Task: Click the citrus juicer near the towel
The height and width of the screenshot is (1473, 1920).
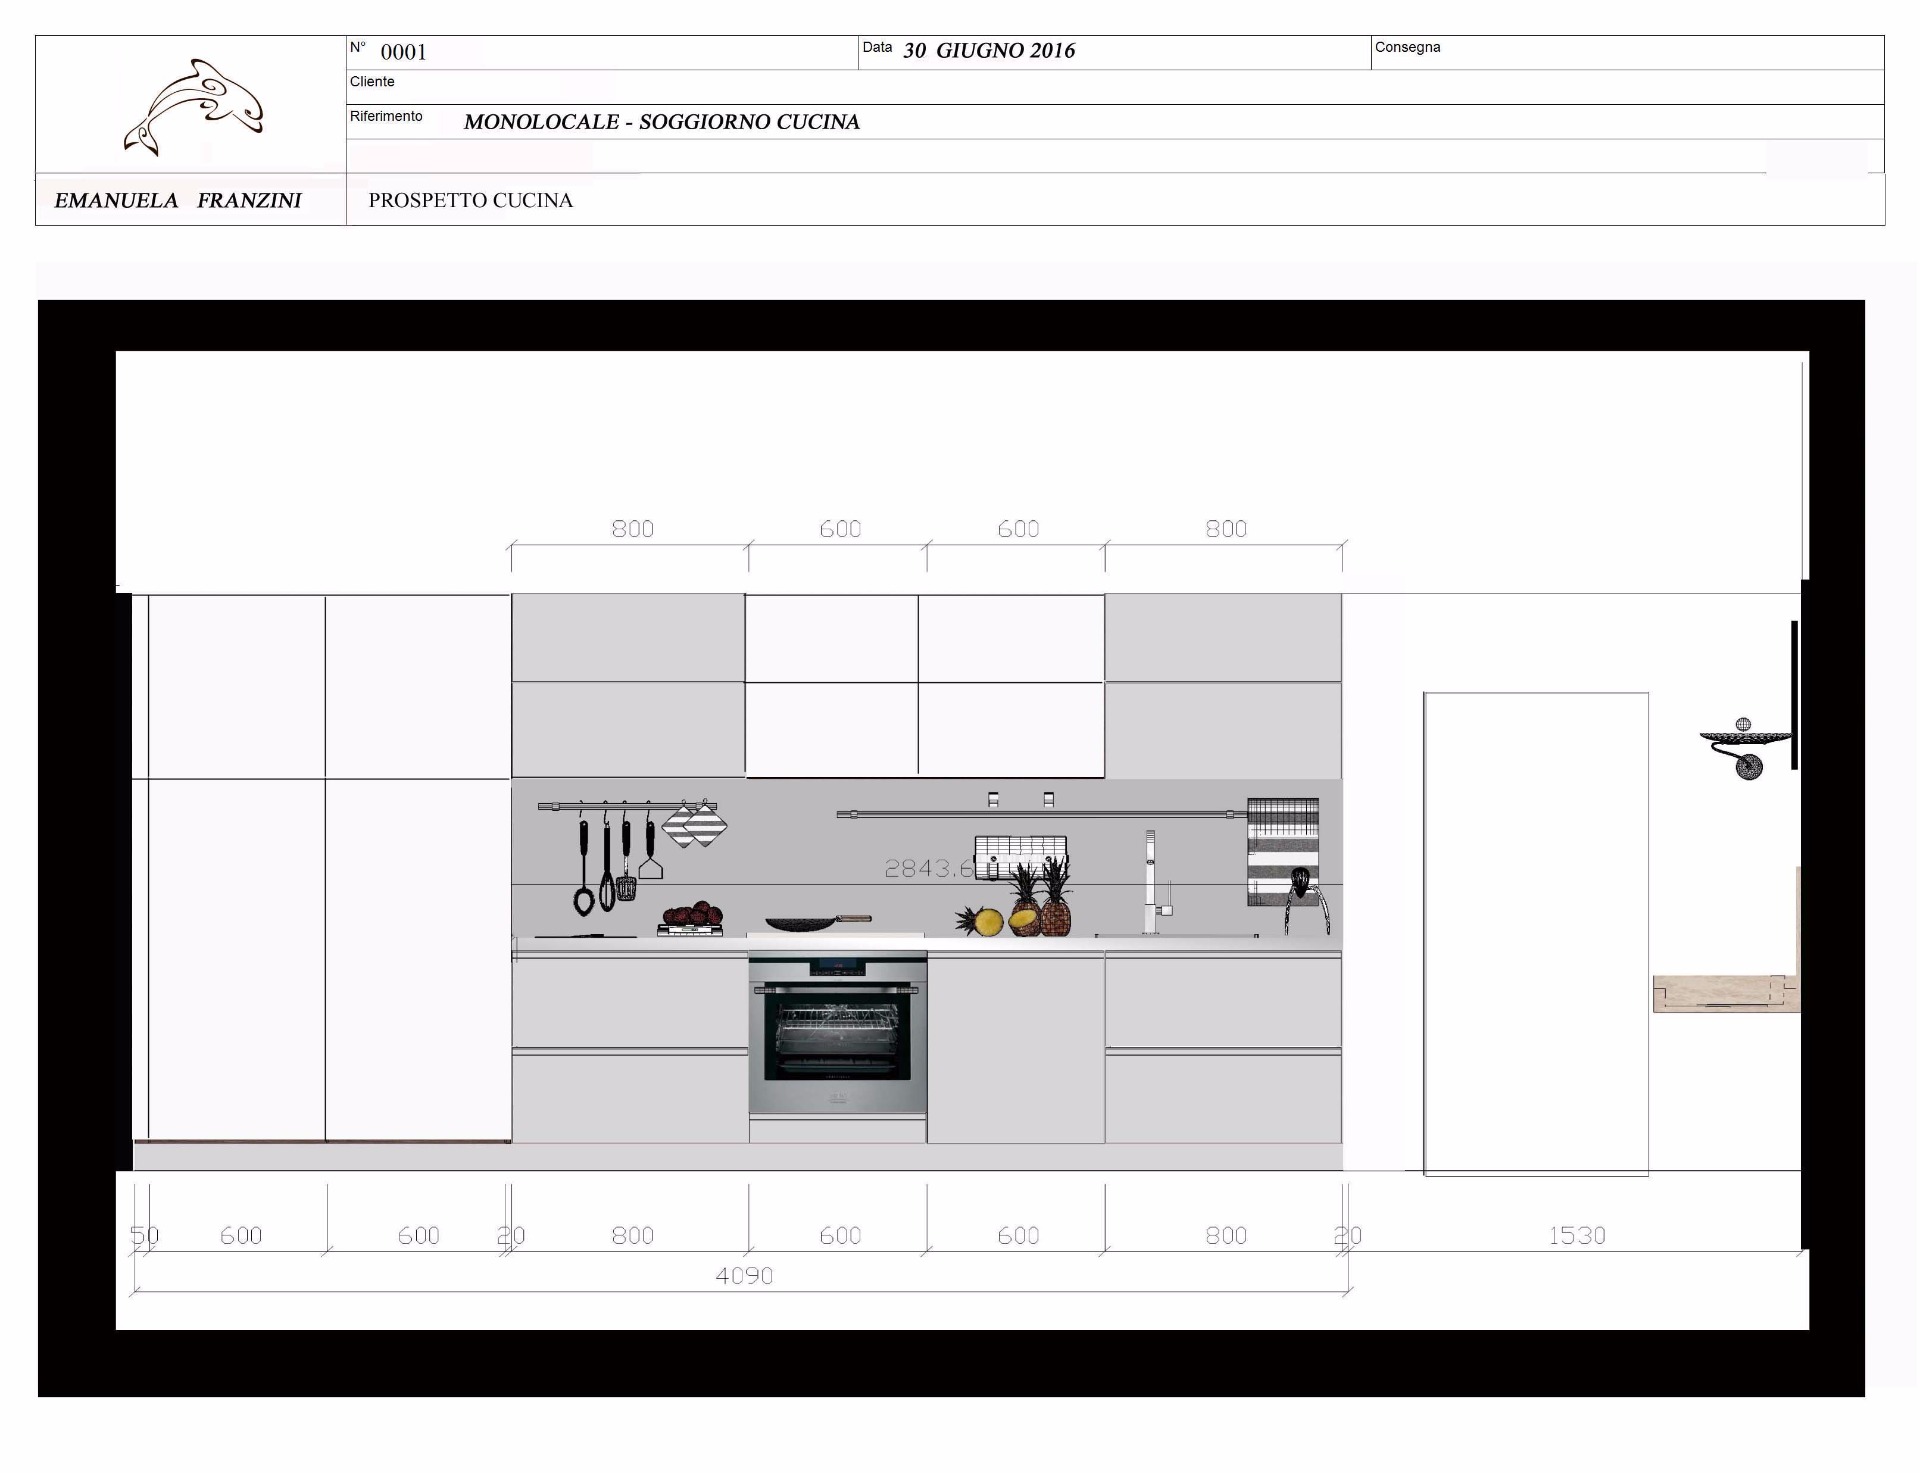Action: 1308,900
